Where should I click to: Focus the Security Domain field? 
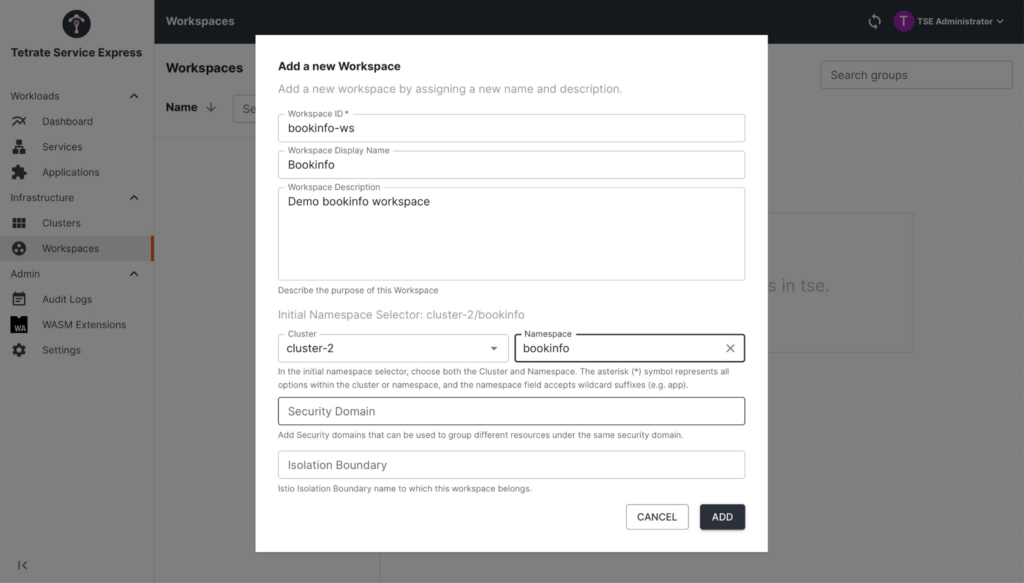(x=511, y=411)
